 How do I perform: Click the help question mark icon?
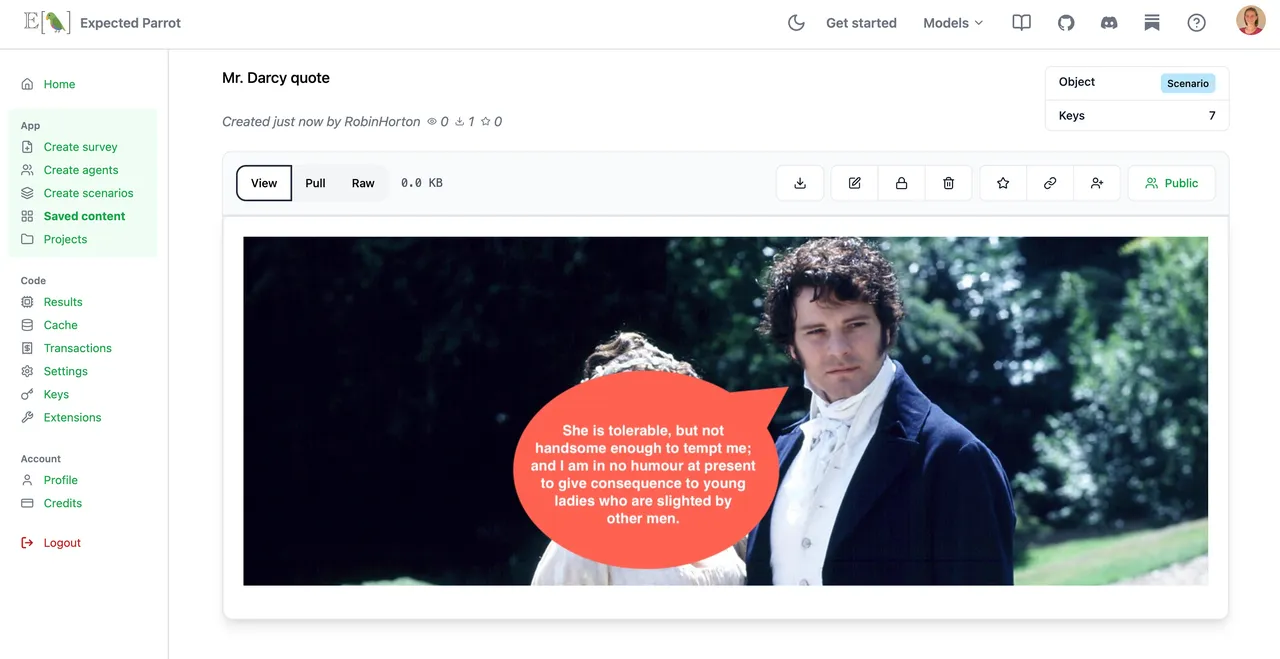point(1196,23)
